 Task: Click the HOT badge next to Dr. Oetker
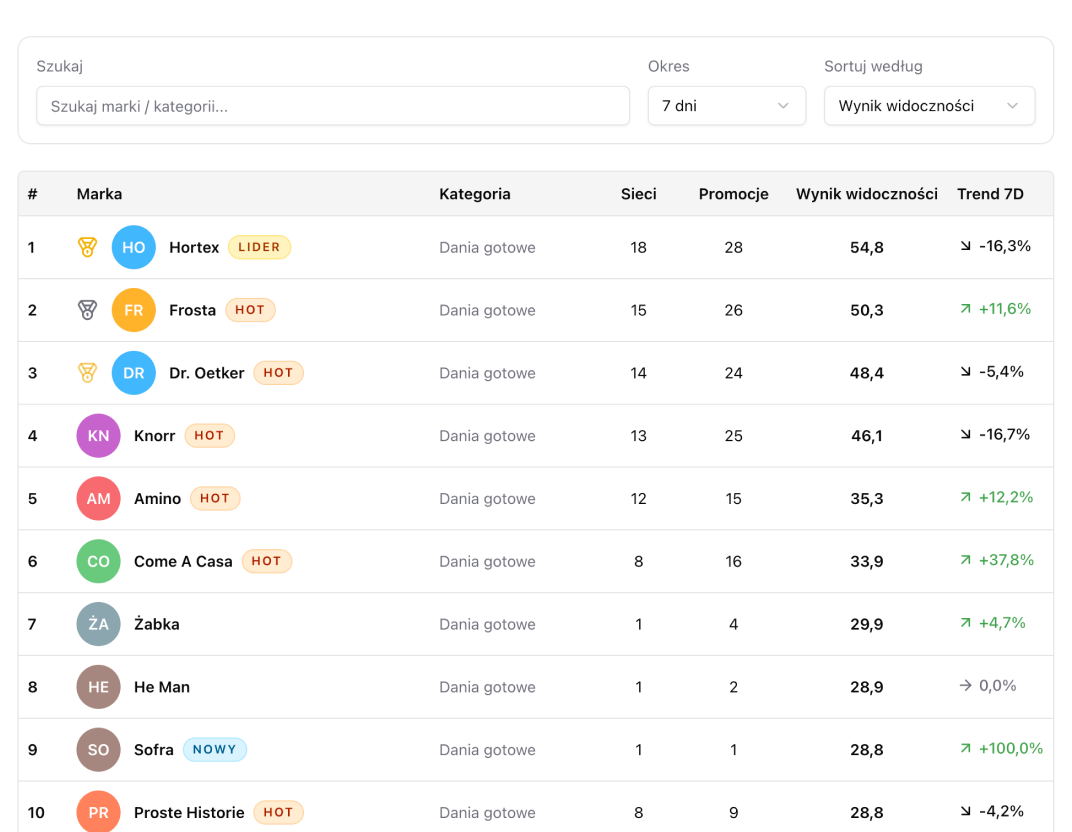[x=278, y=373]
